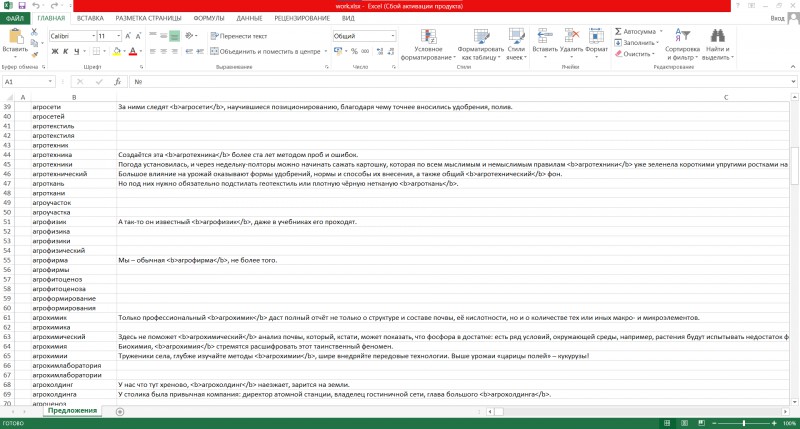Viewport: 800px width, 429px height.
Task: Click the decrease decimal icon
Action: [x=391, y=51]
